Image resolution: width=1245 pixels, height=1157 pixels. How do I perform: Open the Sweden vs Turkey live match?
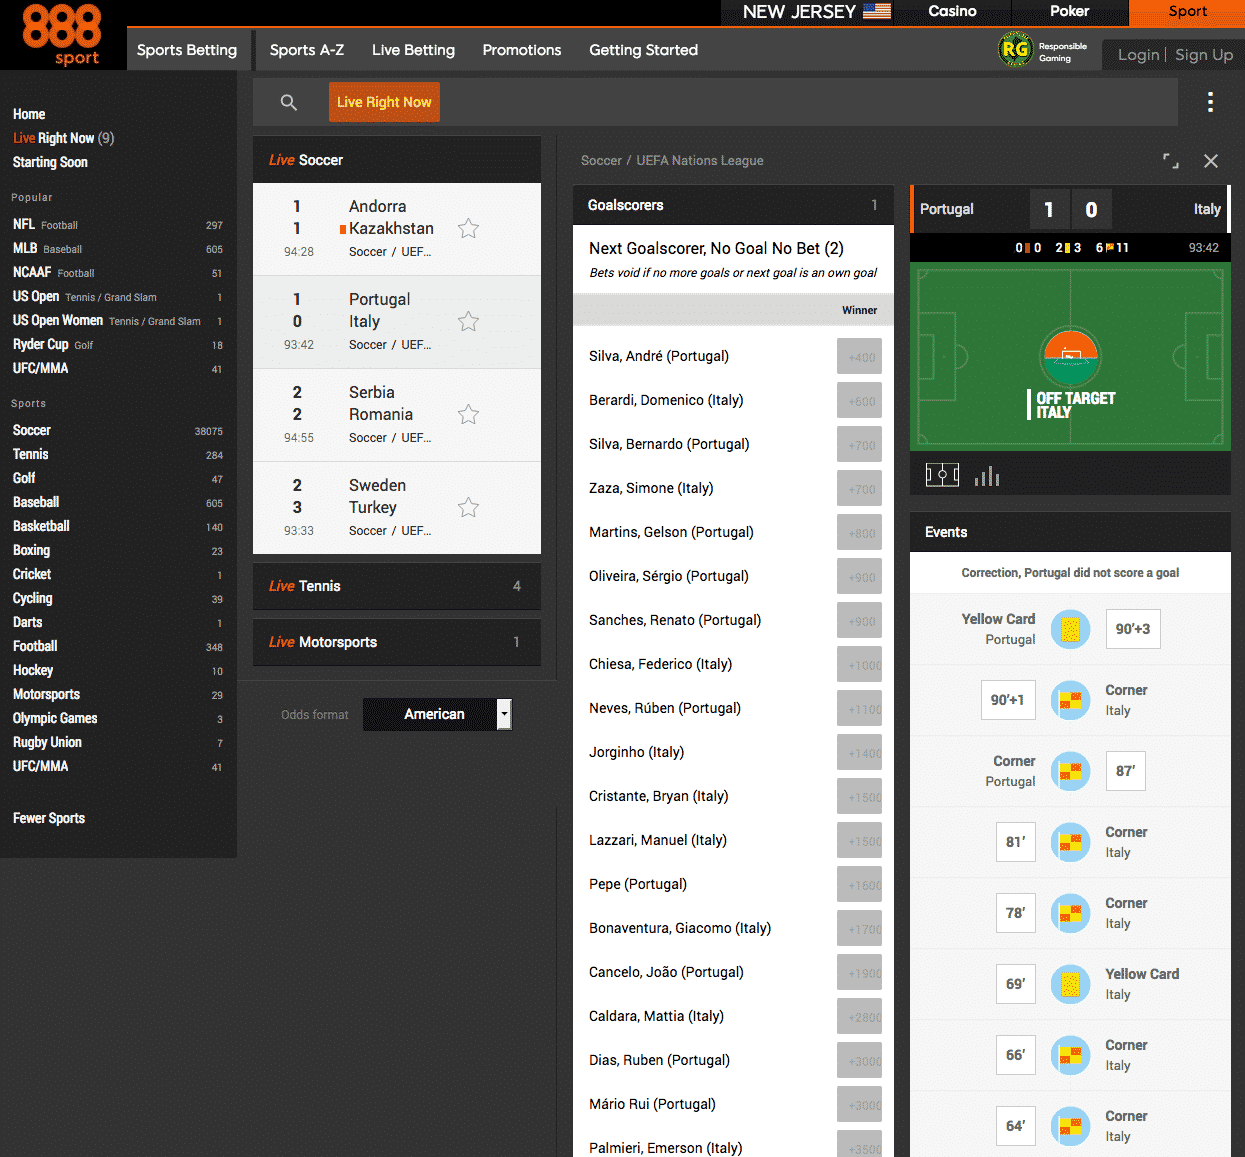click(x=397, y=508)
